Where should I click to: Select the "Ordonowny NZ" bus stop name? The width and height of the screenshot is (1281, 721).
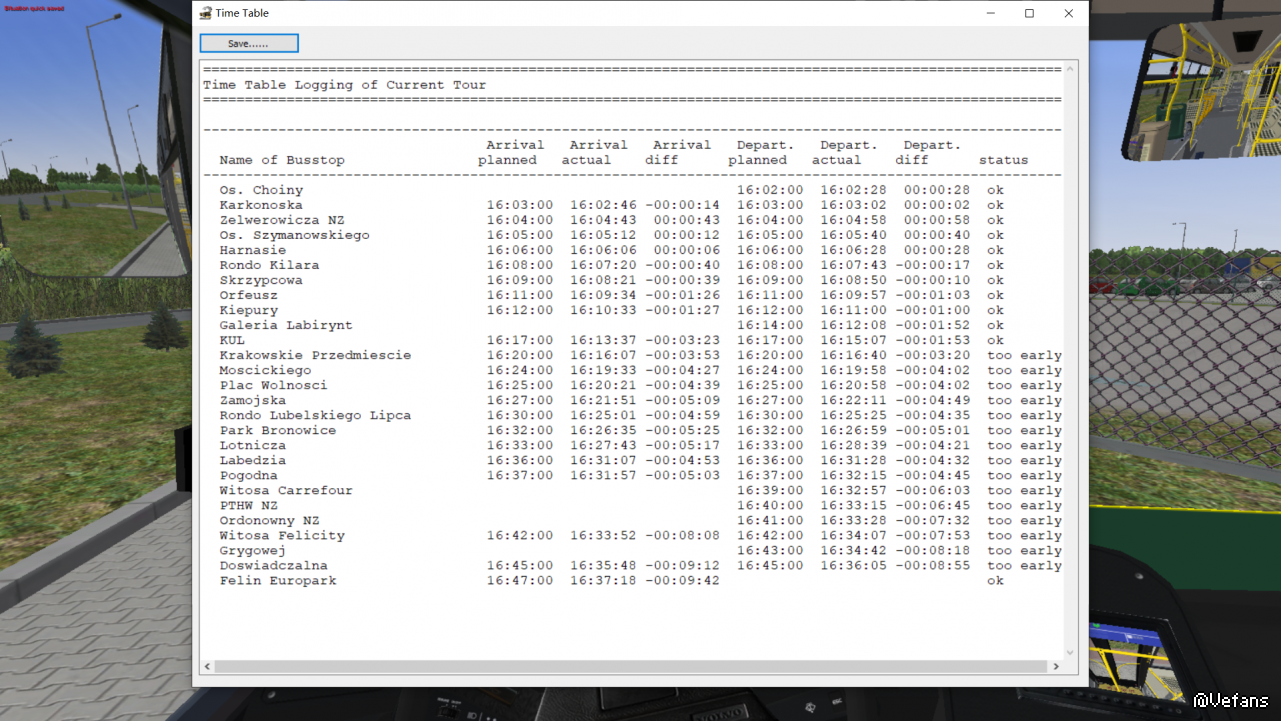pyautogui.click(x=270, y=520)
